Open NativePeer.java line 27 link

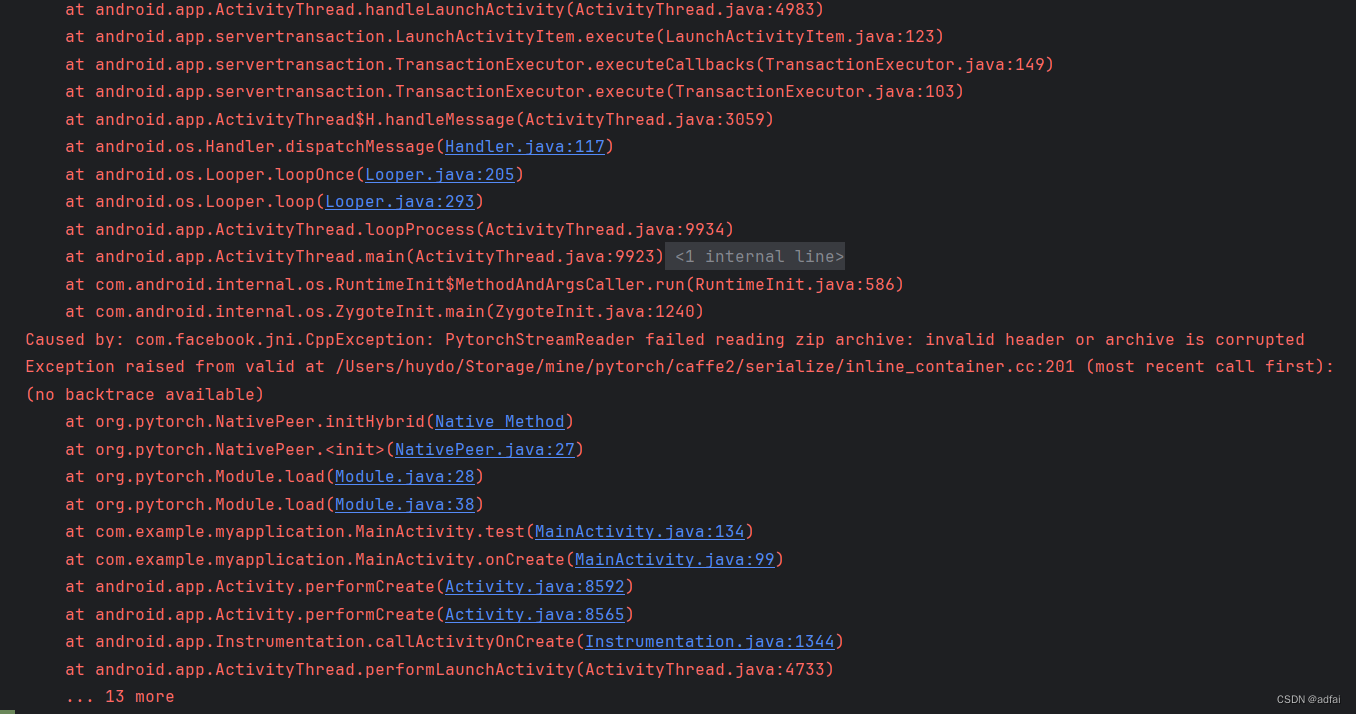(484, 449)
